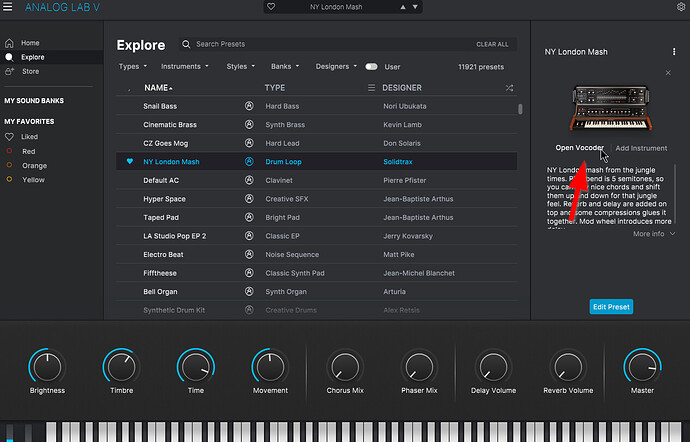This screenshot has width=690, height=442.
Task: Click the Edit Preset button
Action: pyautogui.click(x=611, y=307)
